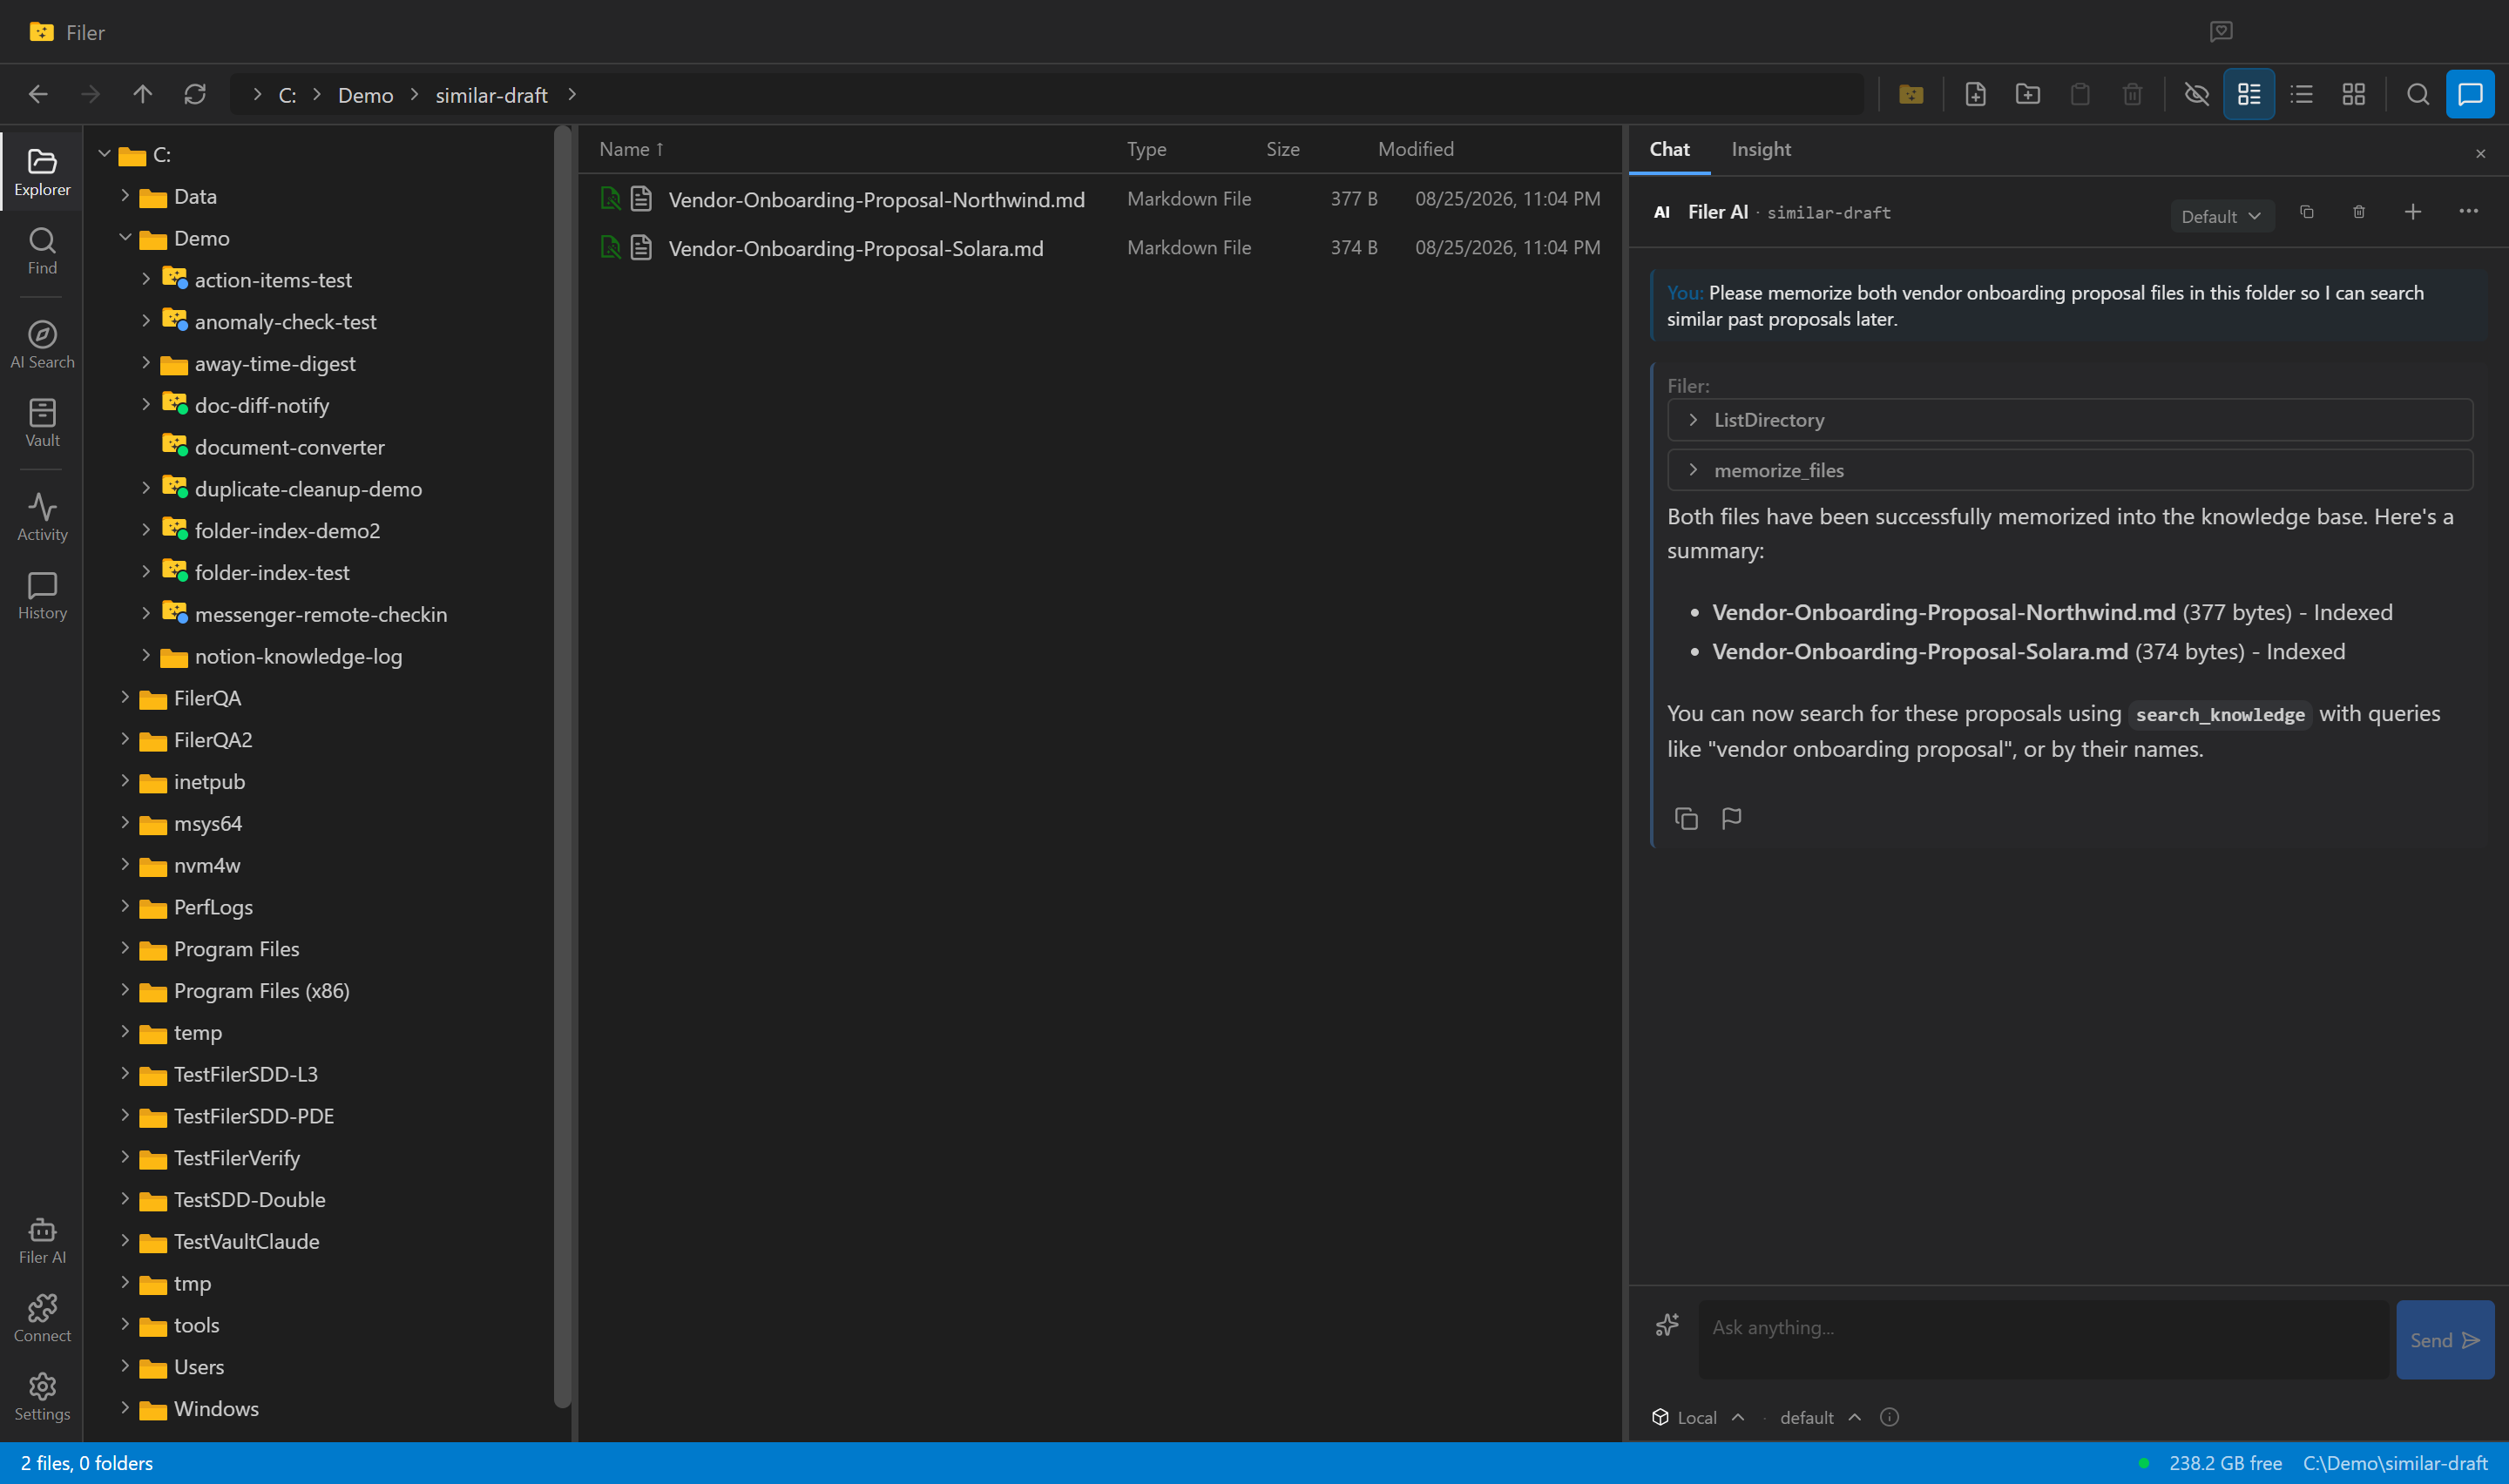
Task: Send the chat message
Action: [2445, 1340]
